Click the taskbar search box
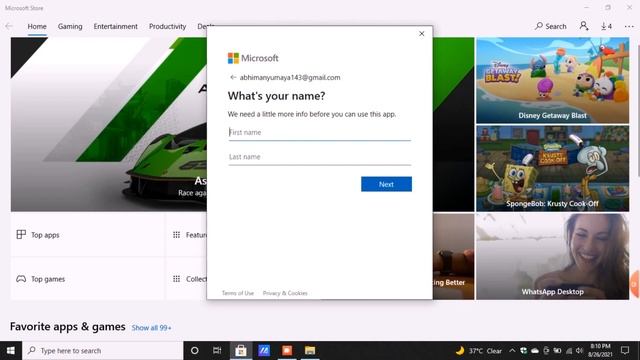Viewport: 640px width, 360px height. click(x=102, y=351)
